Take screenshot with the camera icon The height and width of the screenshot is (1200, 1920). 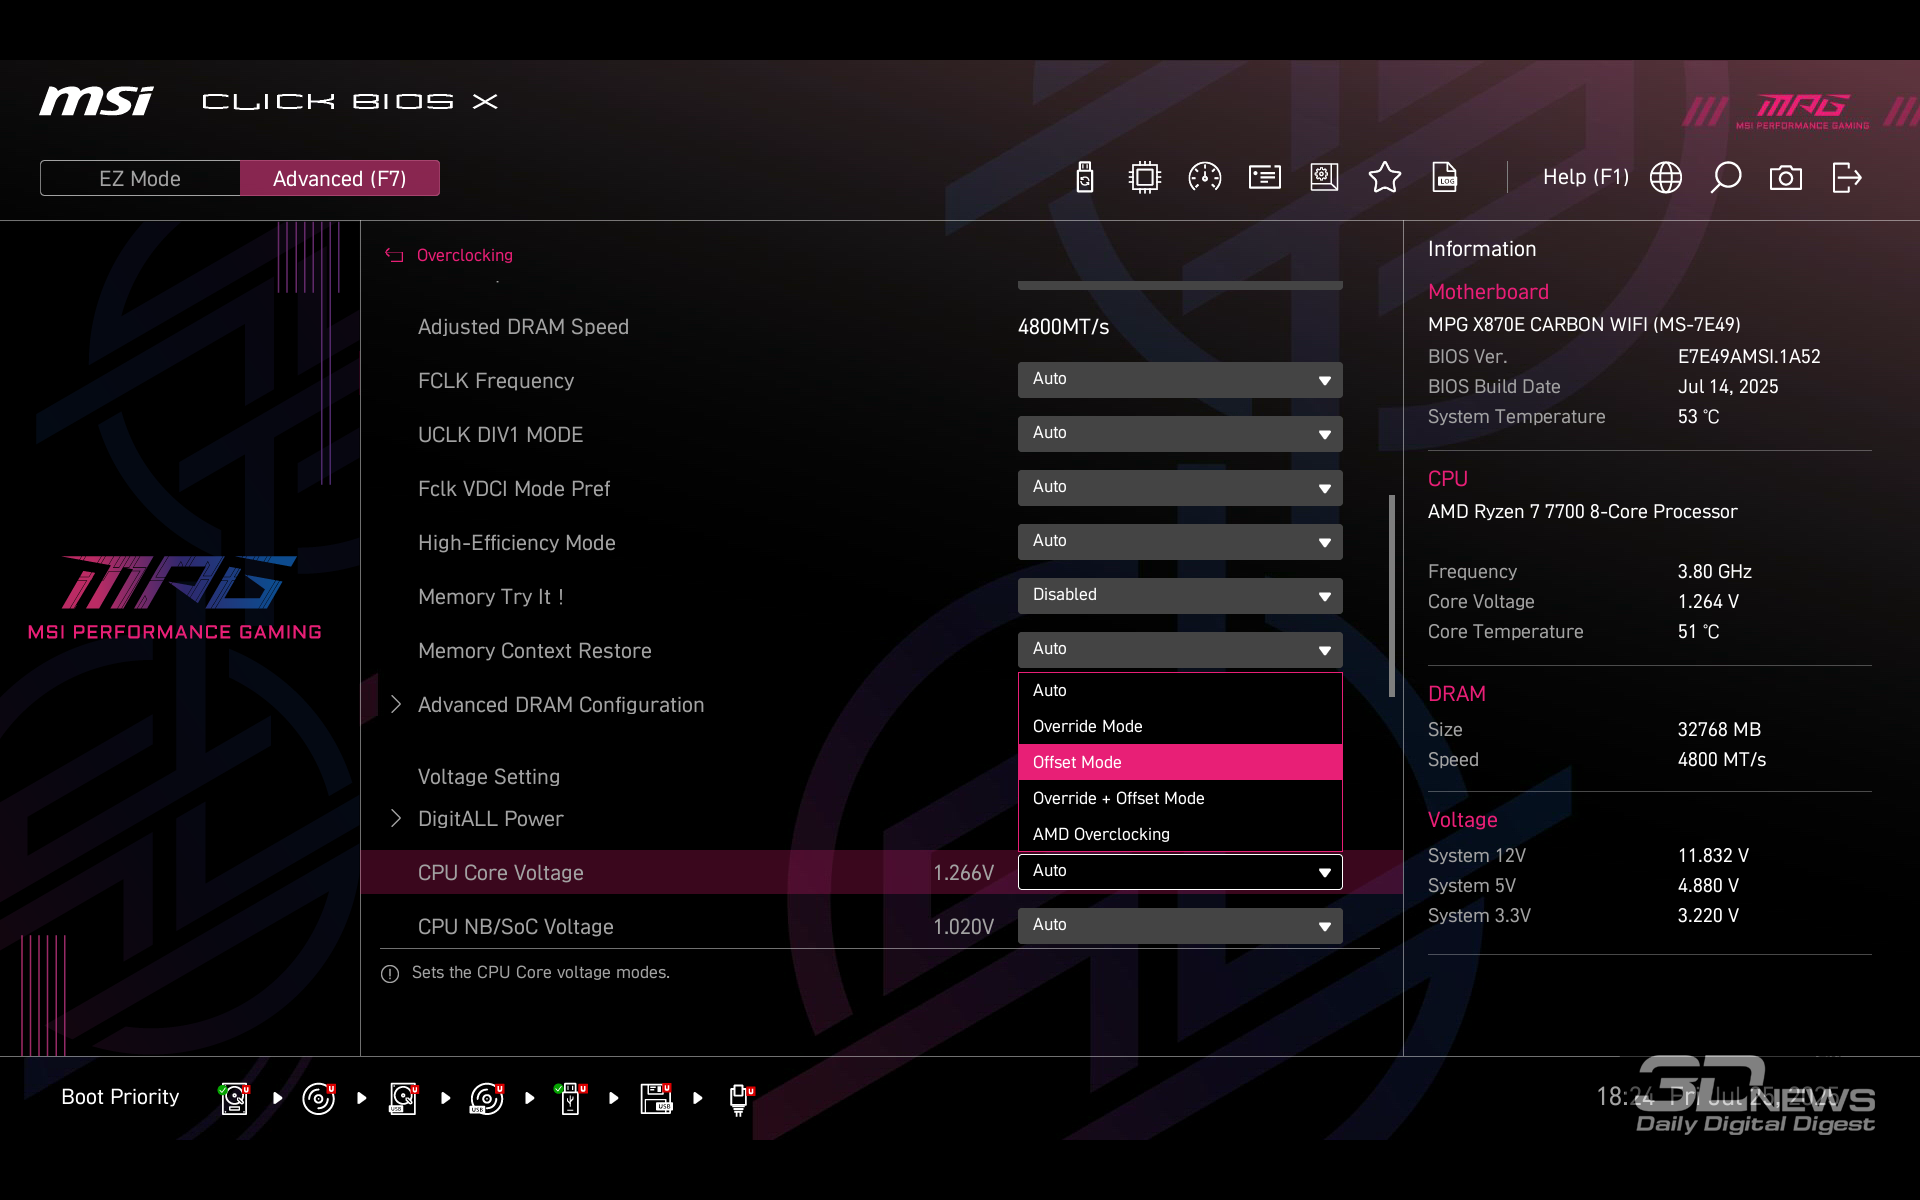coord(1786,178)
